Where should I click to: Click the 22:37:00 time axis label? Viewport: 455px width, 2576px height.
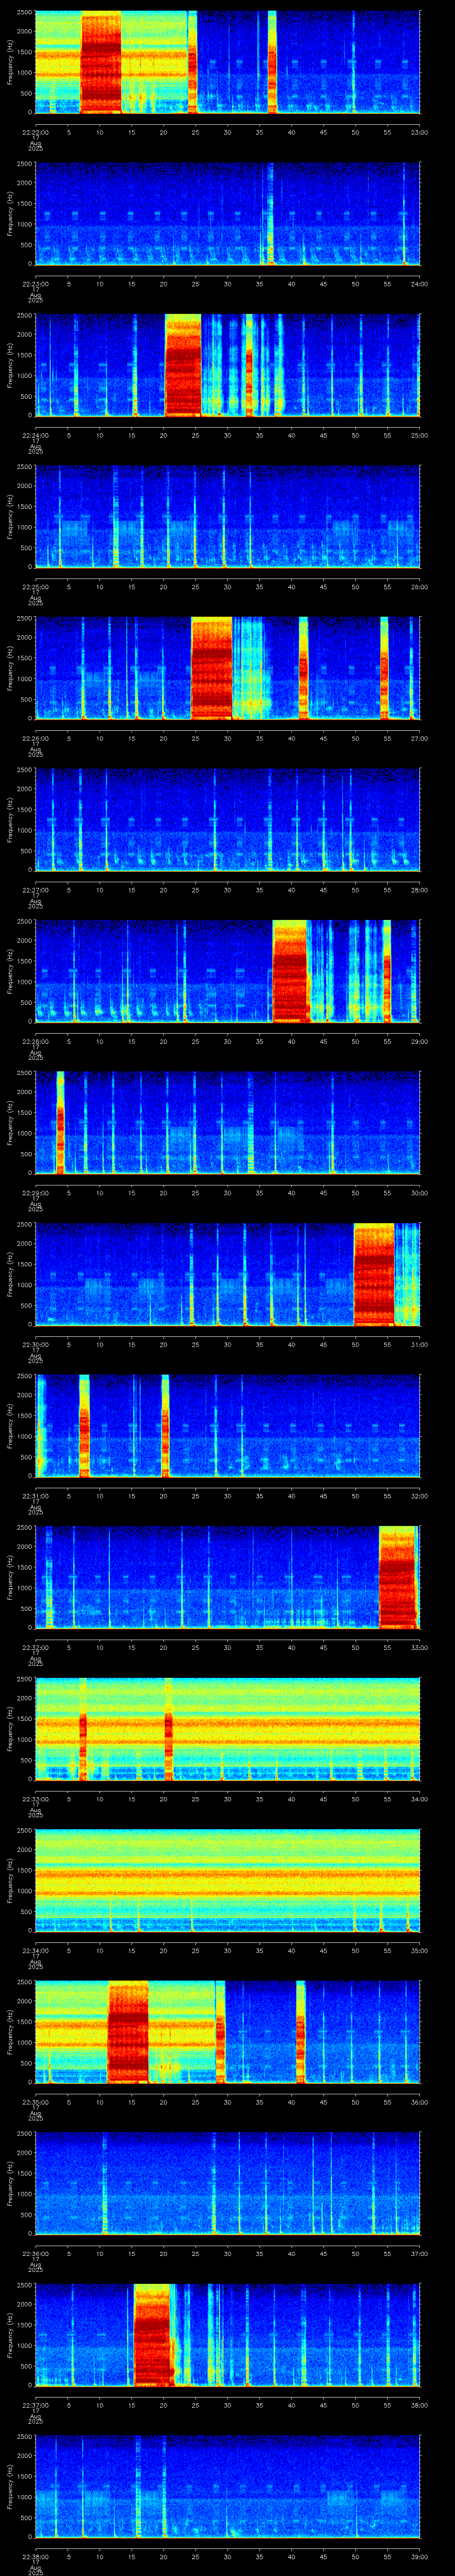click(x=36, y=2405)
